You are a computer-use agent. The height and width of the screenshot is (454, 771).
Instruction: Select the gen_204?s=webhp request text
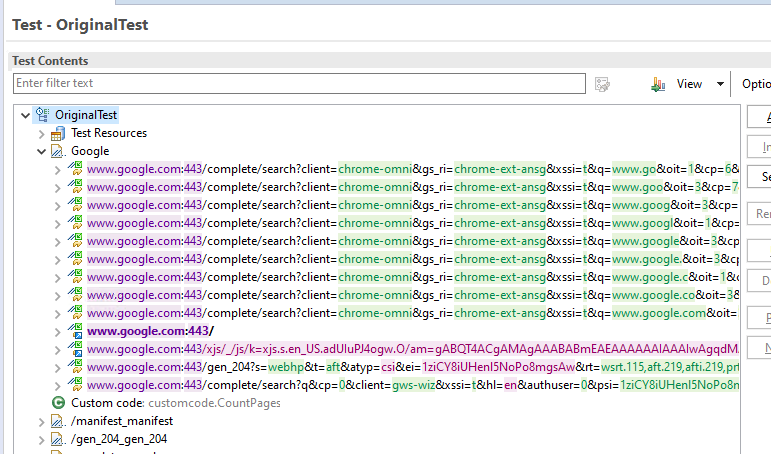coord(413,367)
